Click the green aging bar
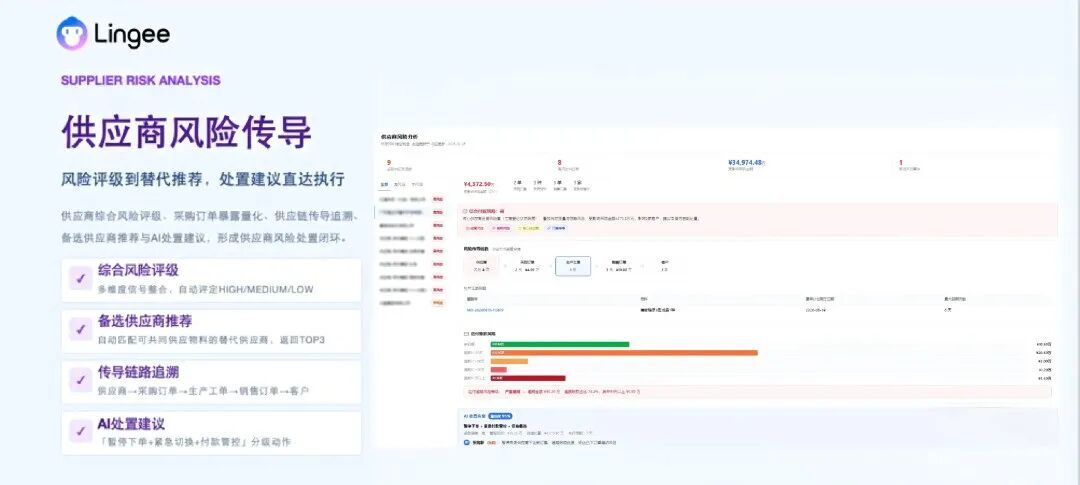1080x485 pixels. point(560,344)
